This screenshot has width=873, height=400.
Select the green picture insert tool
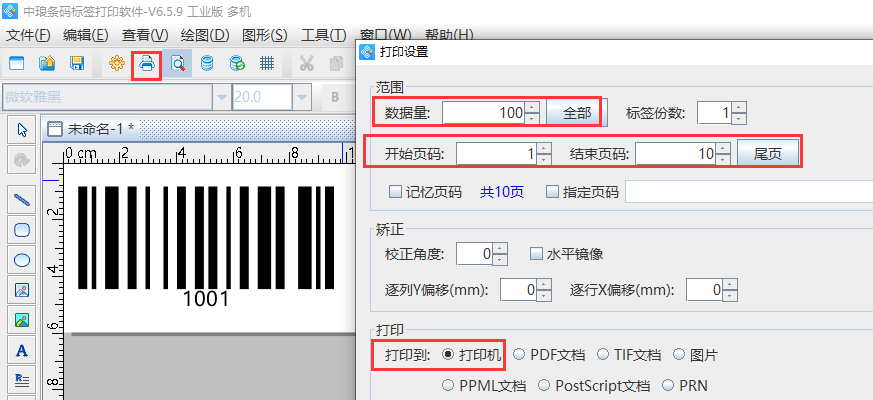click(x=22, y=320)
